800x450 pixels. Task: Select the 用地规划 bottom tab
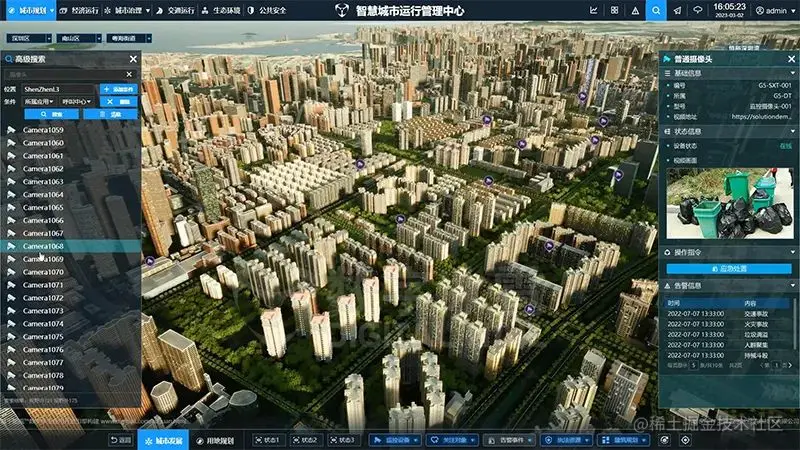coord(215,440)
